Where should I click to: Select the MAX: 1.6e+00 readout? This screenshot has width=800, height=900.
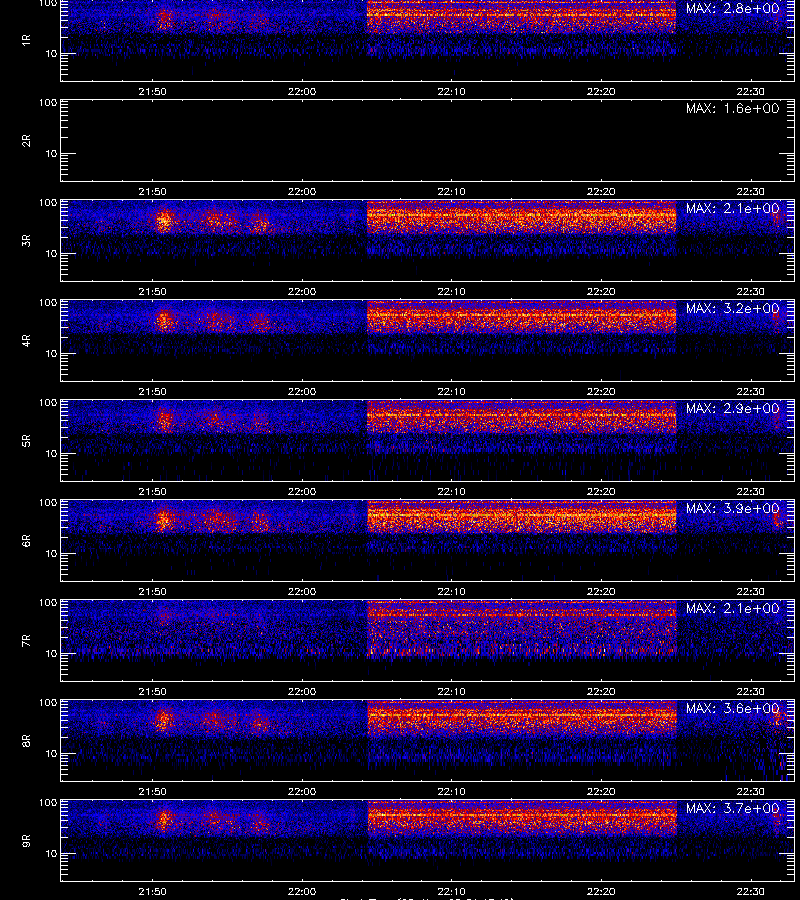point(732,108)
